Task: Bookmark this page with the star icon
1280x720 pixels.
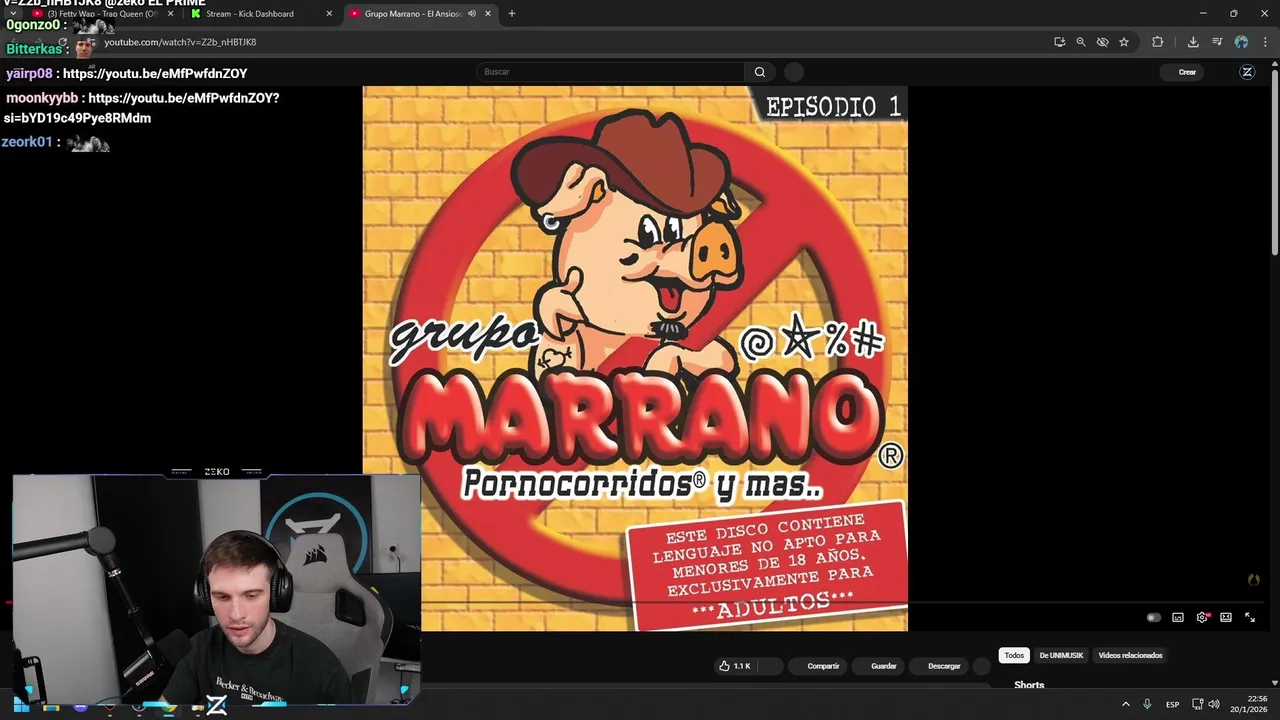Action: [x=1124, y=42]
